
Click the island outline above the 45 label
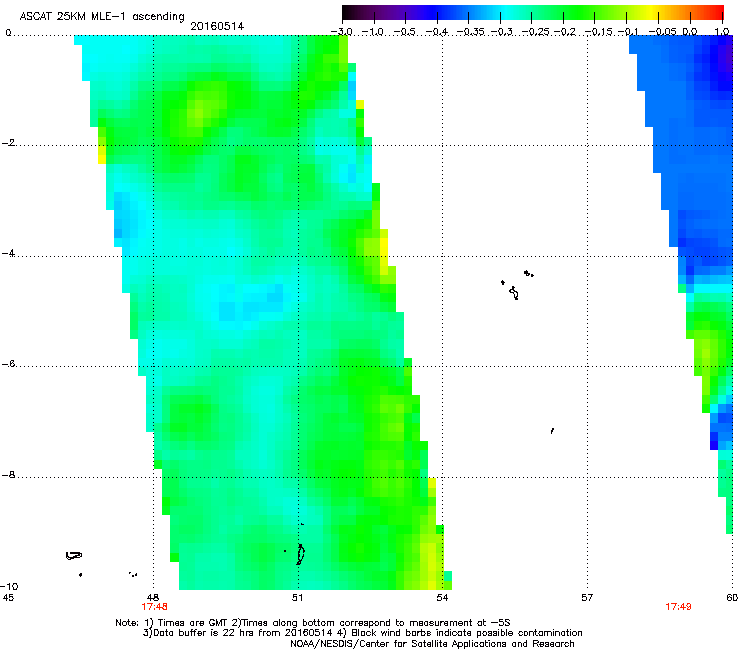click(x=74, y=556)
